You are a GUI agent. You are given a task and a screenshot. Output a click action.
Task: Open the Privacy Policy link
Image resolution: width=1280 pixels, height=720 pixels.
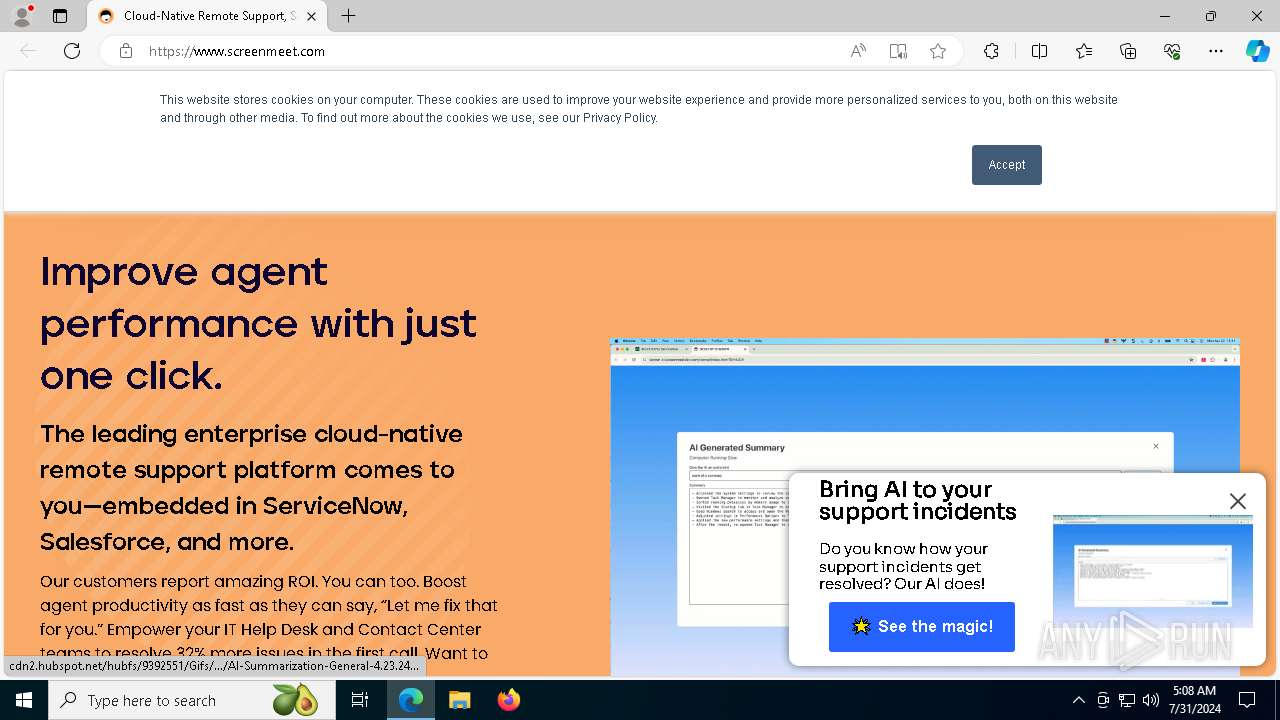(619, 118)
